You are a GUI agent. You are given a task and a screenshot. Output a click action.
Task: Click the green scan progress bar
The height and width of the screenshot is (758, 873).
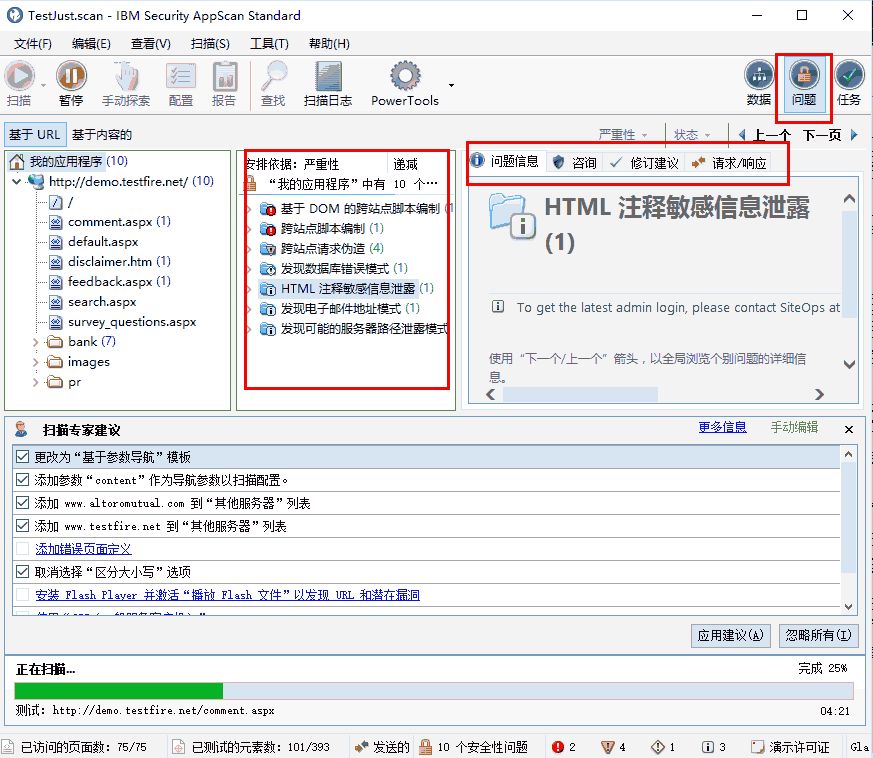pos(119,691)
